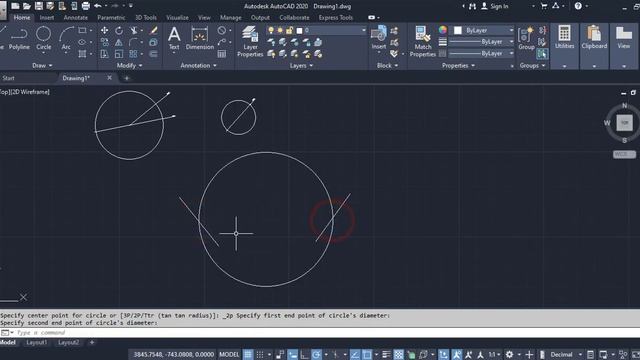Expand the Block panel
This screenshot has width=640, height=360.
pos(387,65)
